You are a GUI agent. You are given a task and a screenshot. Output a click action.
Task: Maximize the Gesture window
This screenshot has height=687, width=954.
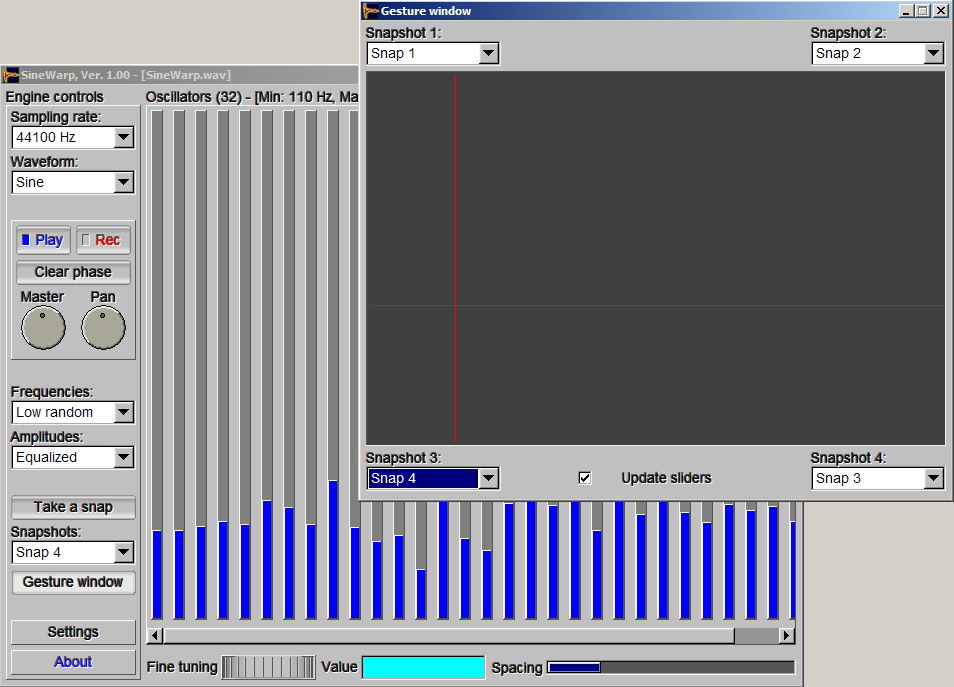923,11
